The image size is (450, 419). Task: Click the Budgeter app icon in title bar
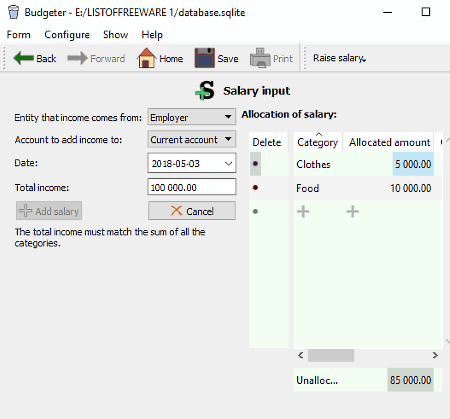pos(14,12)
